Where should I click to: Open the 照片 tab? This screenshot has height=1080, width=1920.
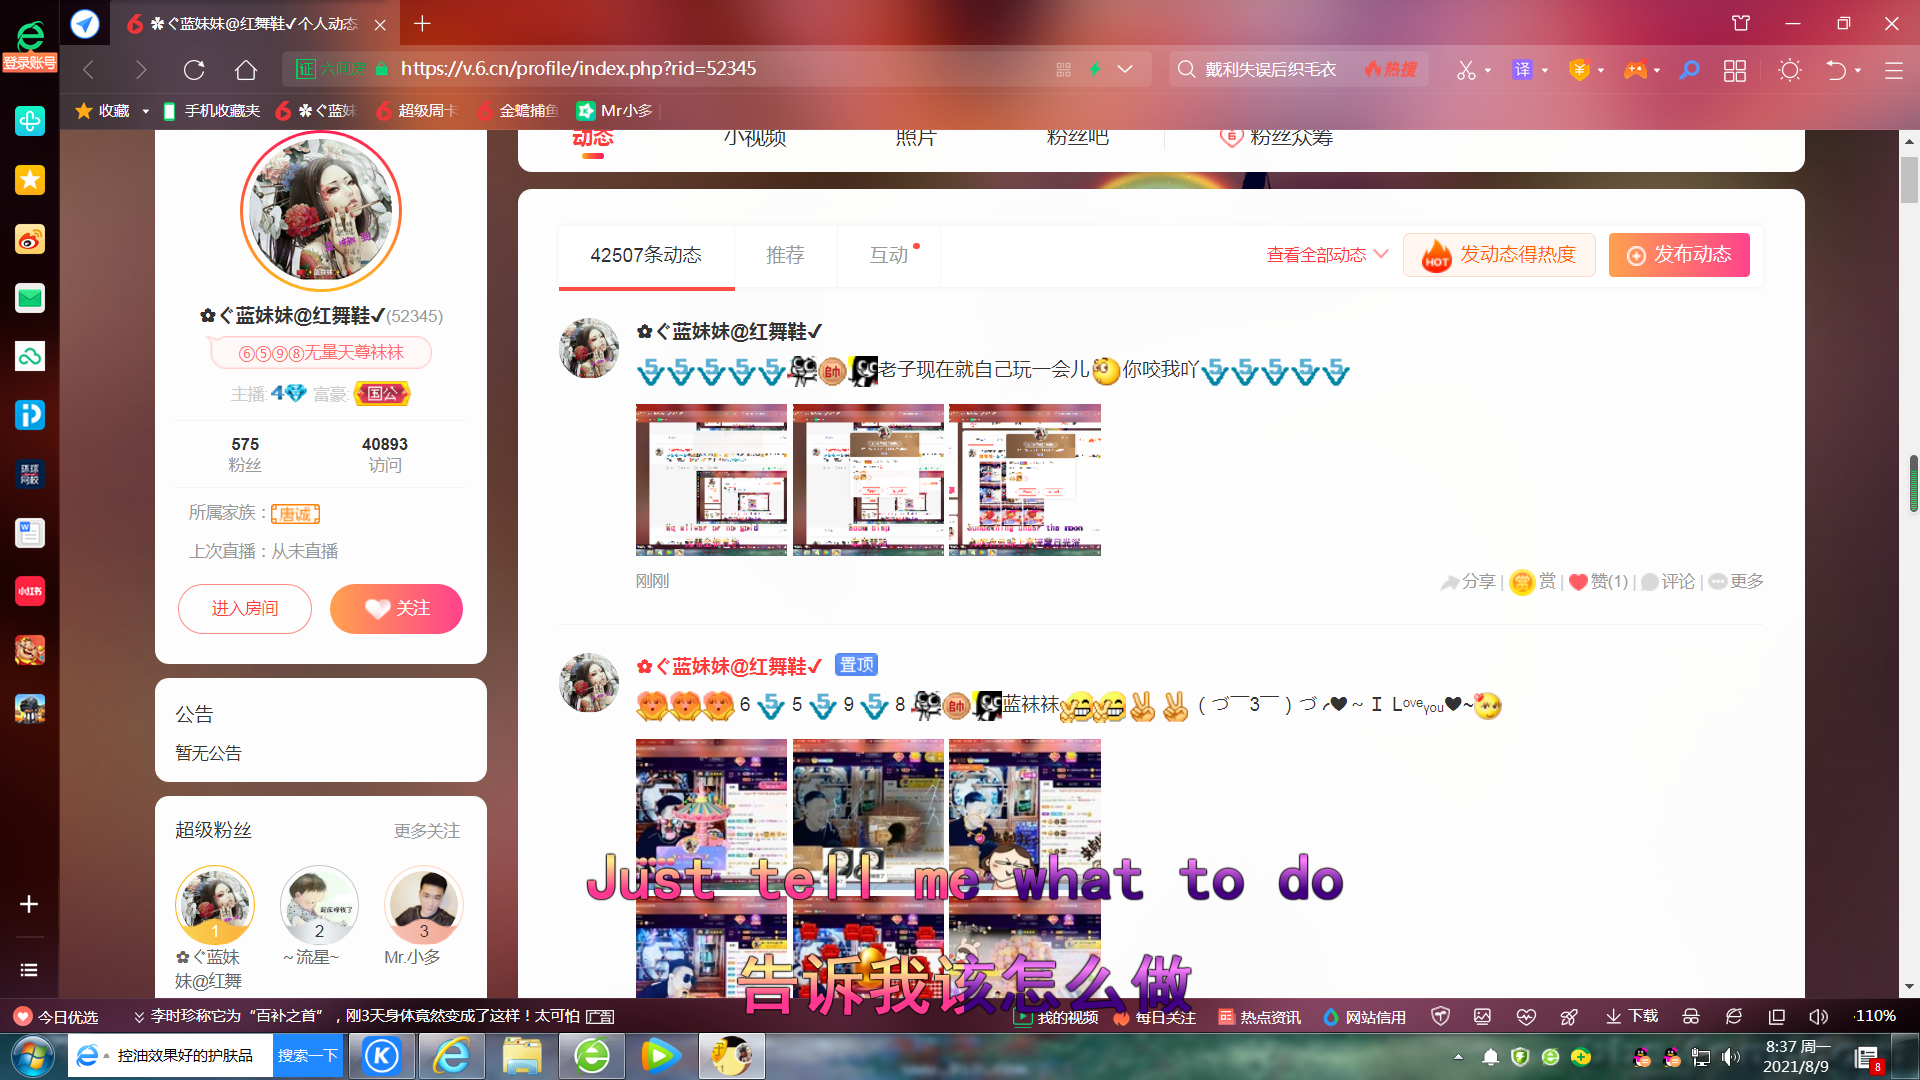pos(916,138)
